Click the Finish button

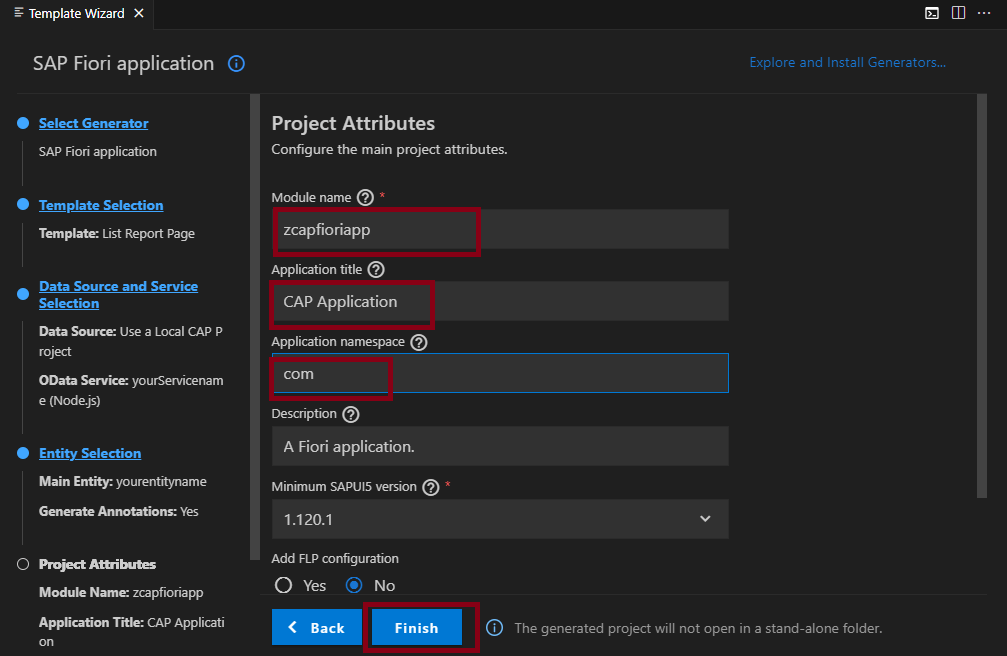[416, 628]
